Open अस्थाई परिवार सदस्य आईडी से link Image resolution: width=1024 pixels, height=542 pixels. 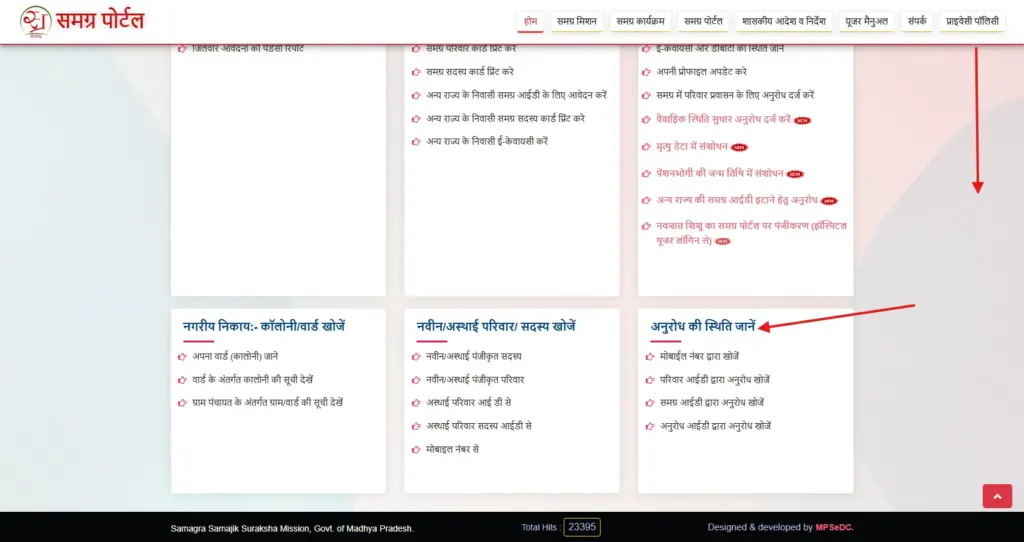coord(479,426)
